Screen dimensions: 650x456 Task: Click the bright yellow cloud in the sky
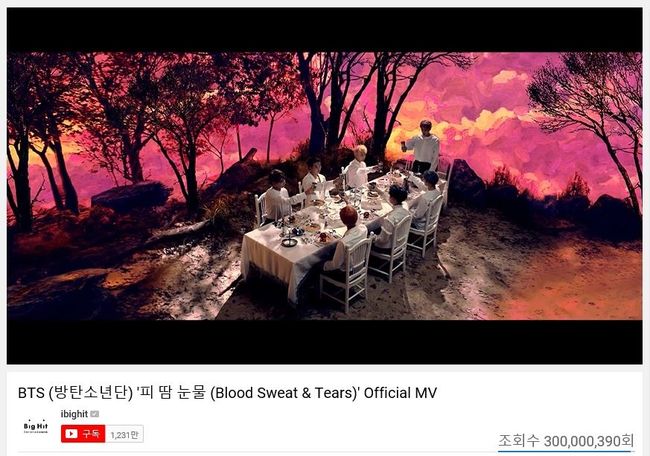coord(491,120)
